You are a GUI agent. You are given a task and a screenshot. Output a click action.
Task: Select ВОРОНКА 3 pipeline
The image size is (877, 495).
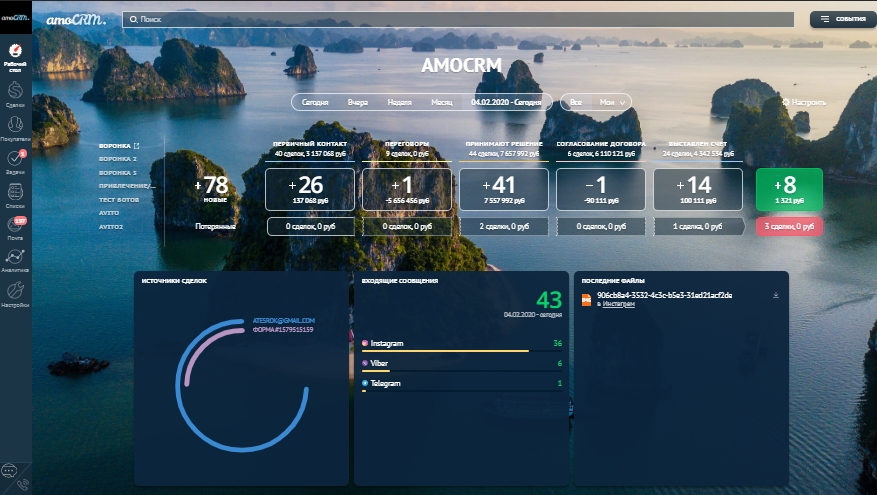click(118, 173)
